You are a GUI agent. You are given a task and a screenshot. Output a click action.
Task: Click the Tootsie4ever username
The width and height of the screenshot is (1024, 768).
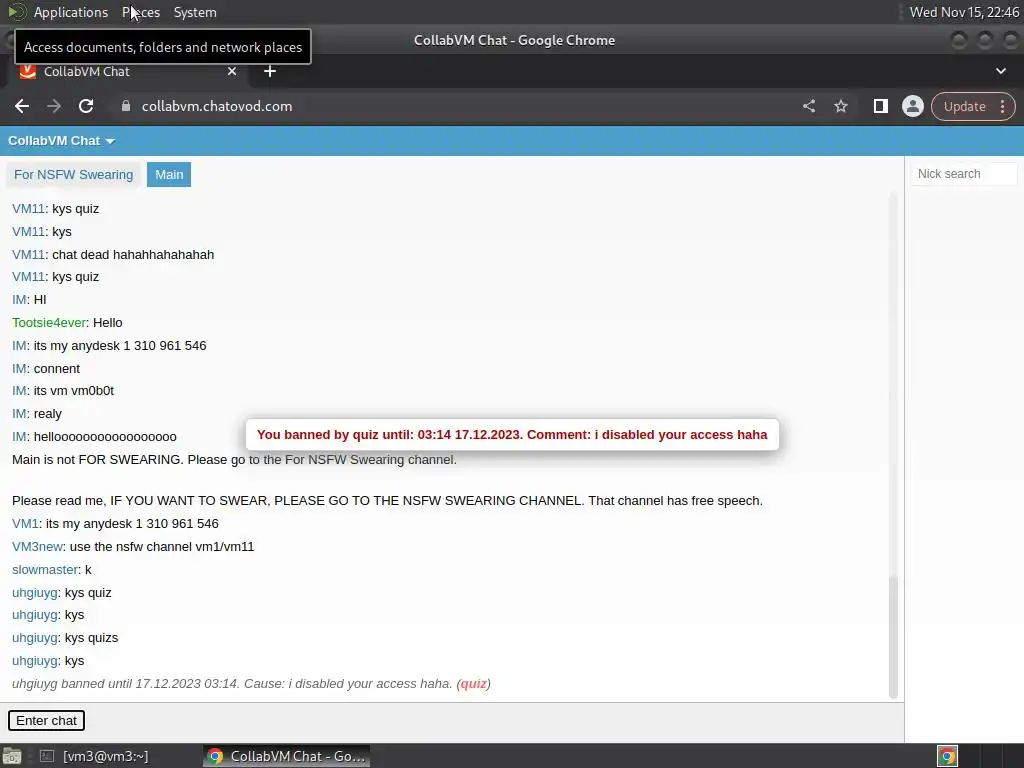pyautogui.click(x=49, y=323)
